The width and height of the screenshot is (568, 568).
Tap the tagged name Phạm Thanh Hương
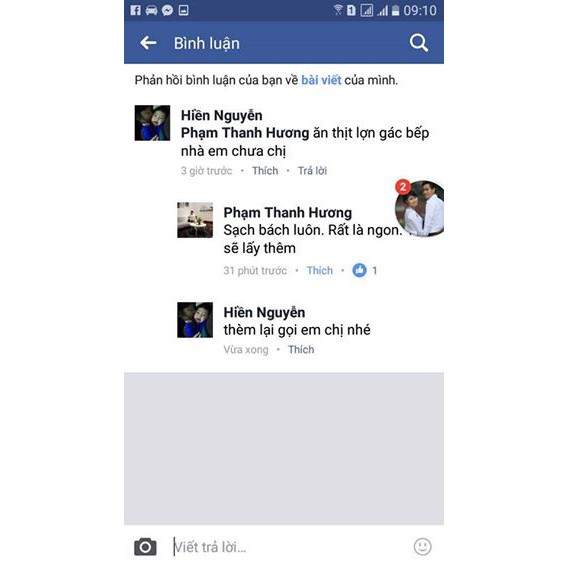coord(245,133)
